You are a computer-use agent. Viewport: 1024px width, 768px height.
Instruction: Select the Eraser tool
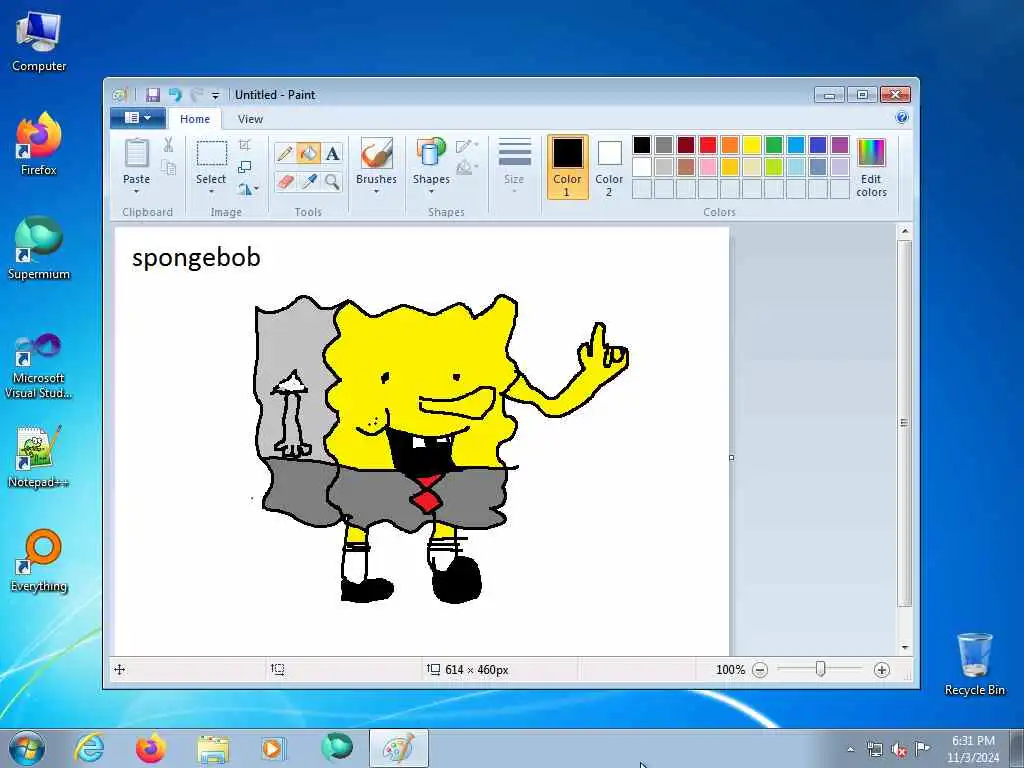click(x=285, y=182)
